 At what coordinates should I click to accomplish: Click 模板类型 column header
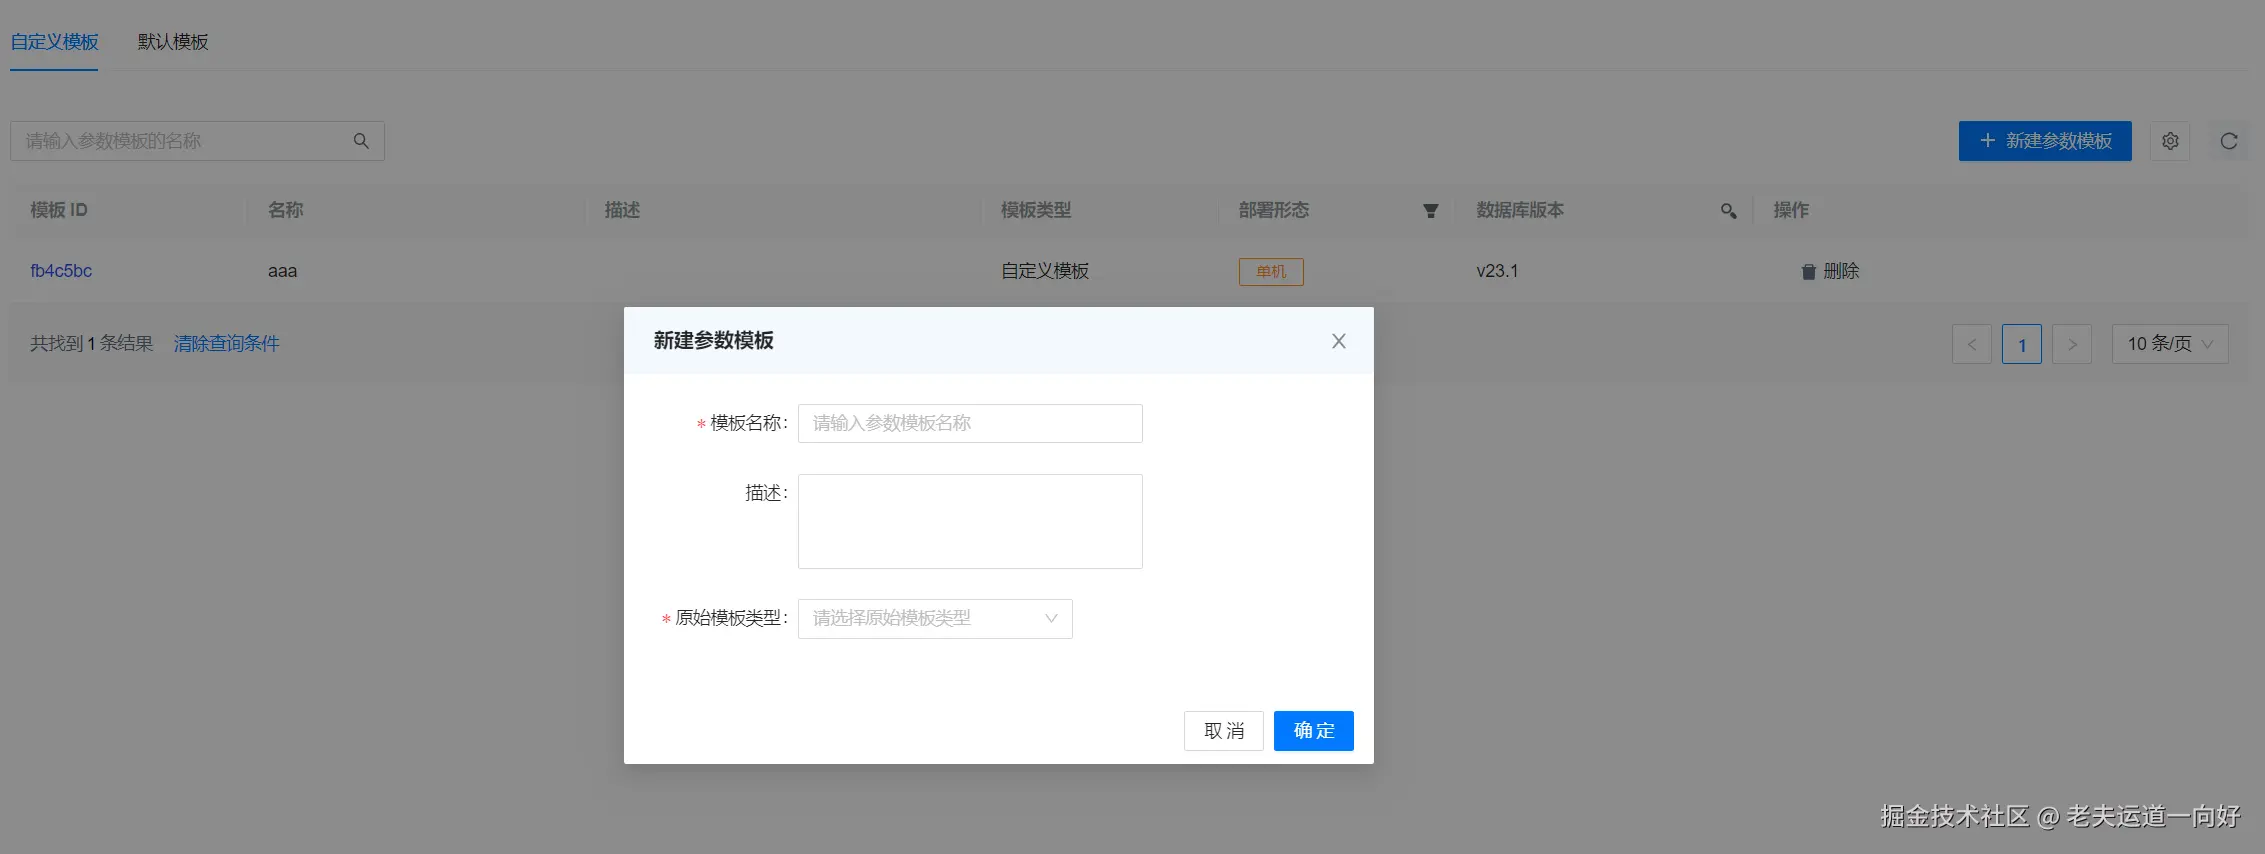pos(1036,210)
